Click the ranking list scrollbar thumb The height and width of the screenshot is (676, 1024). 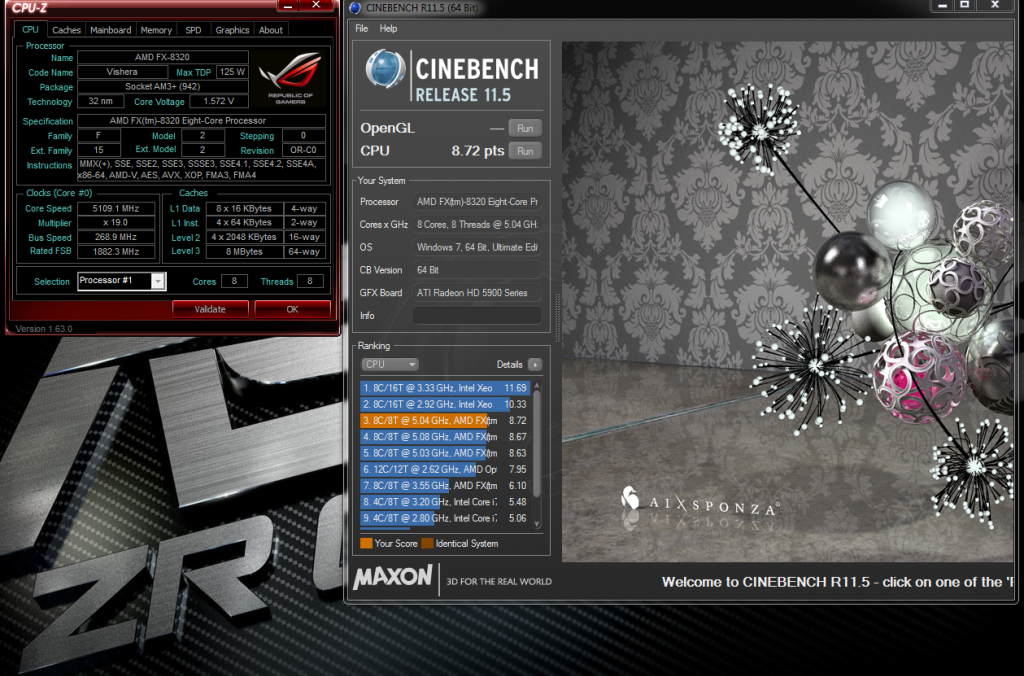point(537,443)
